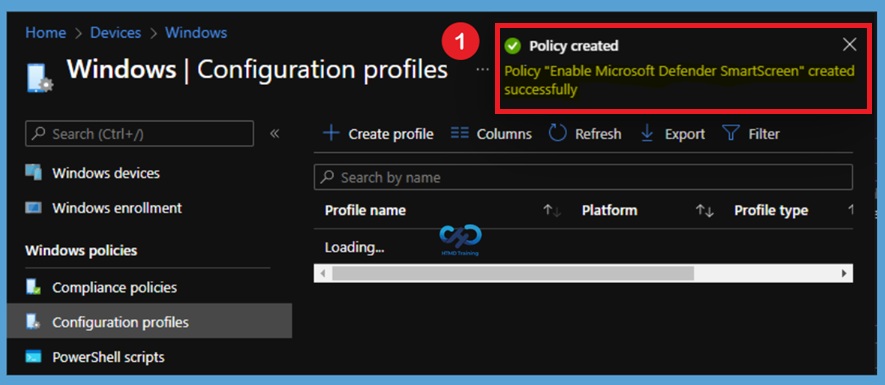This screenshot has height=385, width=885.
Task: Click Create profile button
Action: (378, 134)
